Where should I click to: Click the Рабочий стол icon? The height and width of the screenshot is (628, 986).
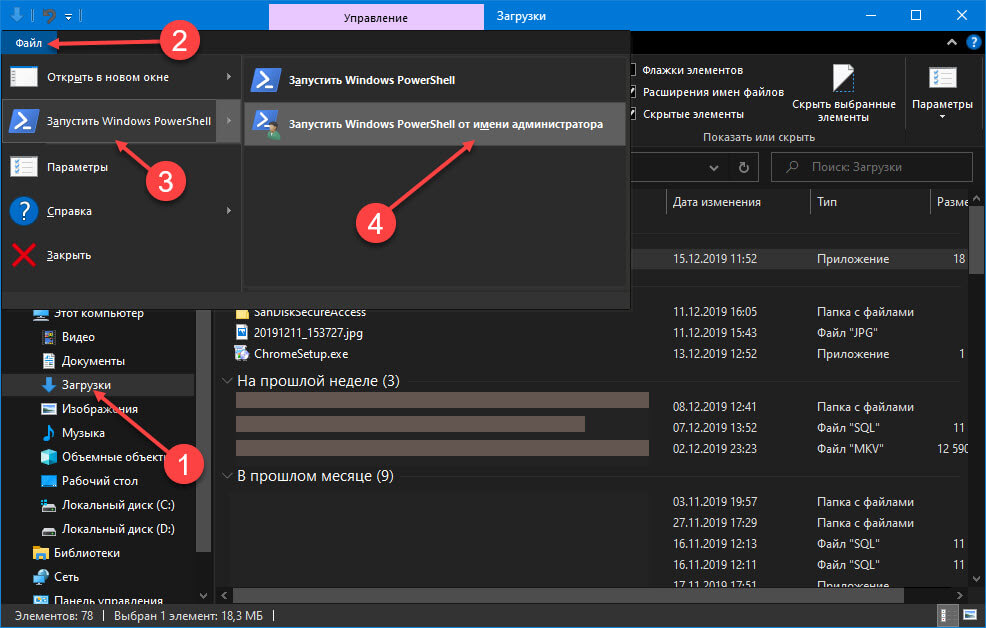point(48,481)
